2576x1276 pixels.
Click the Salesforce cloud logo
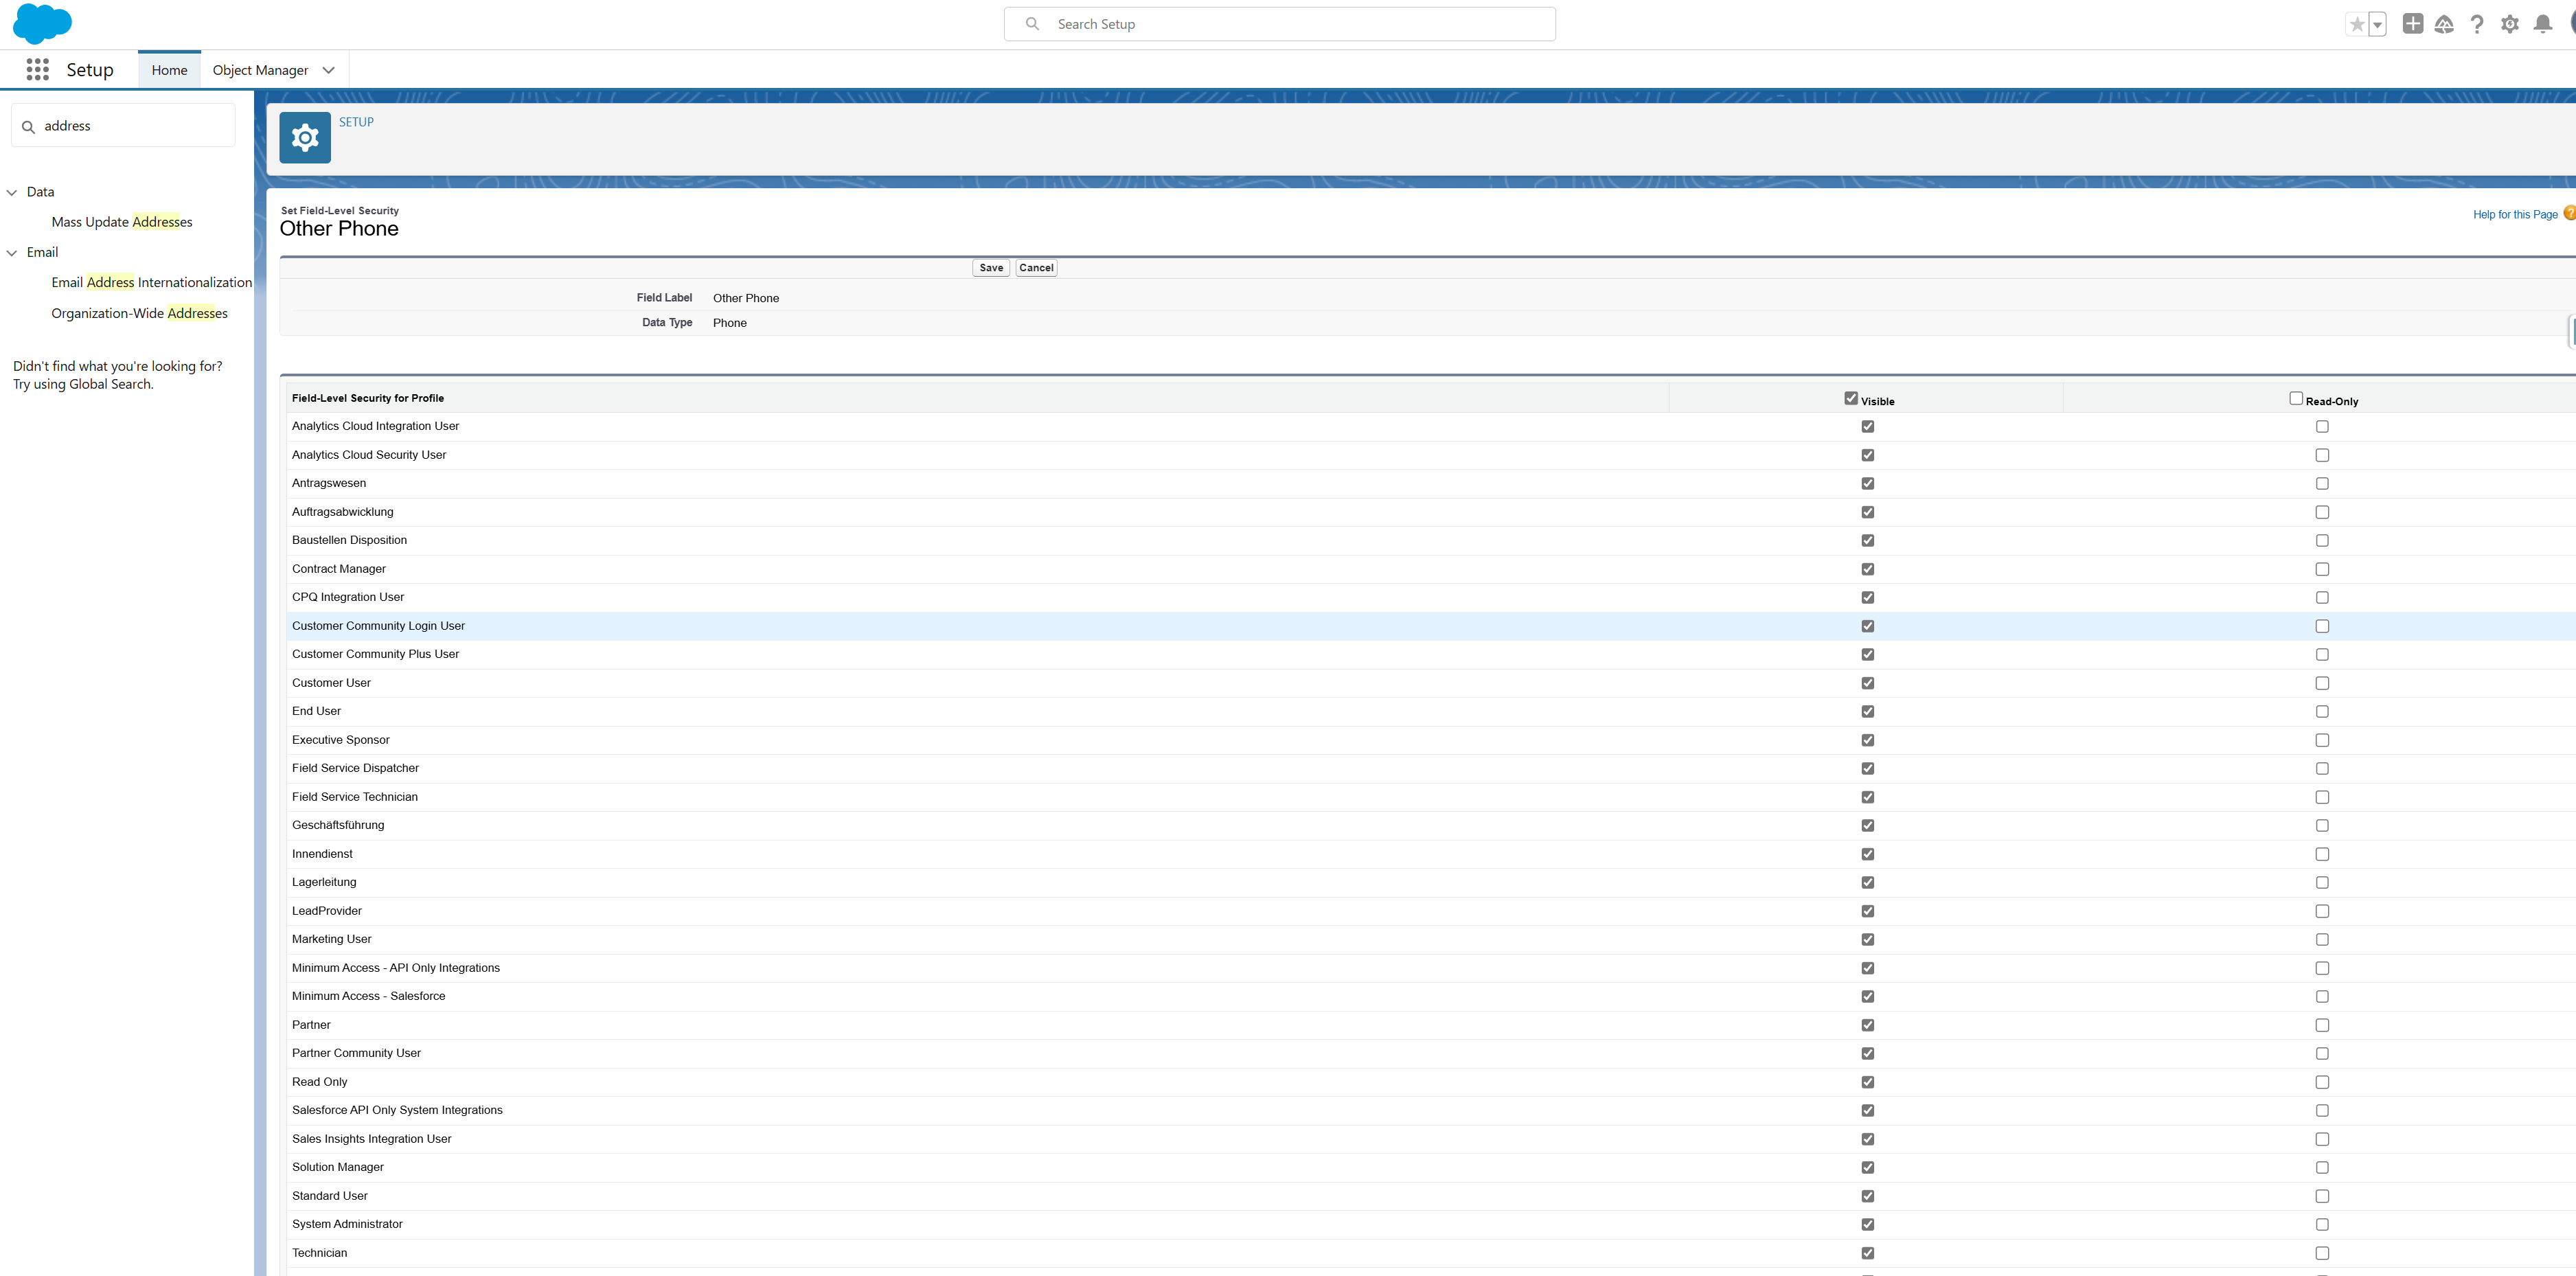click(x=42, y=23)
